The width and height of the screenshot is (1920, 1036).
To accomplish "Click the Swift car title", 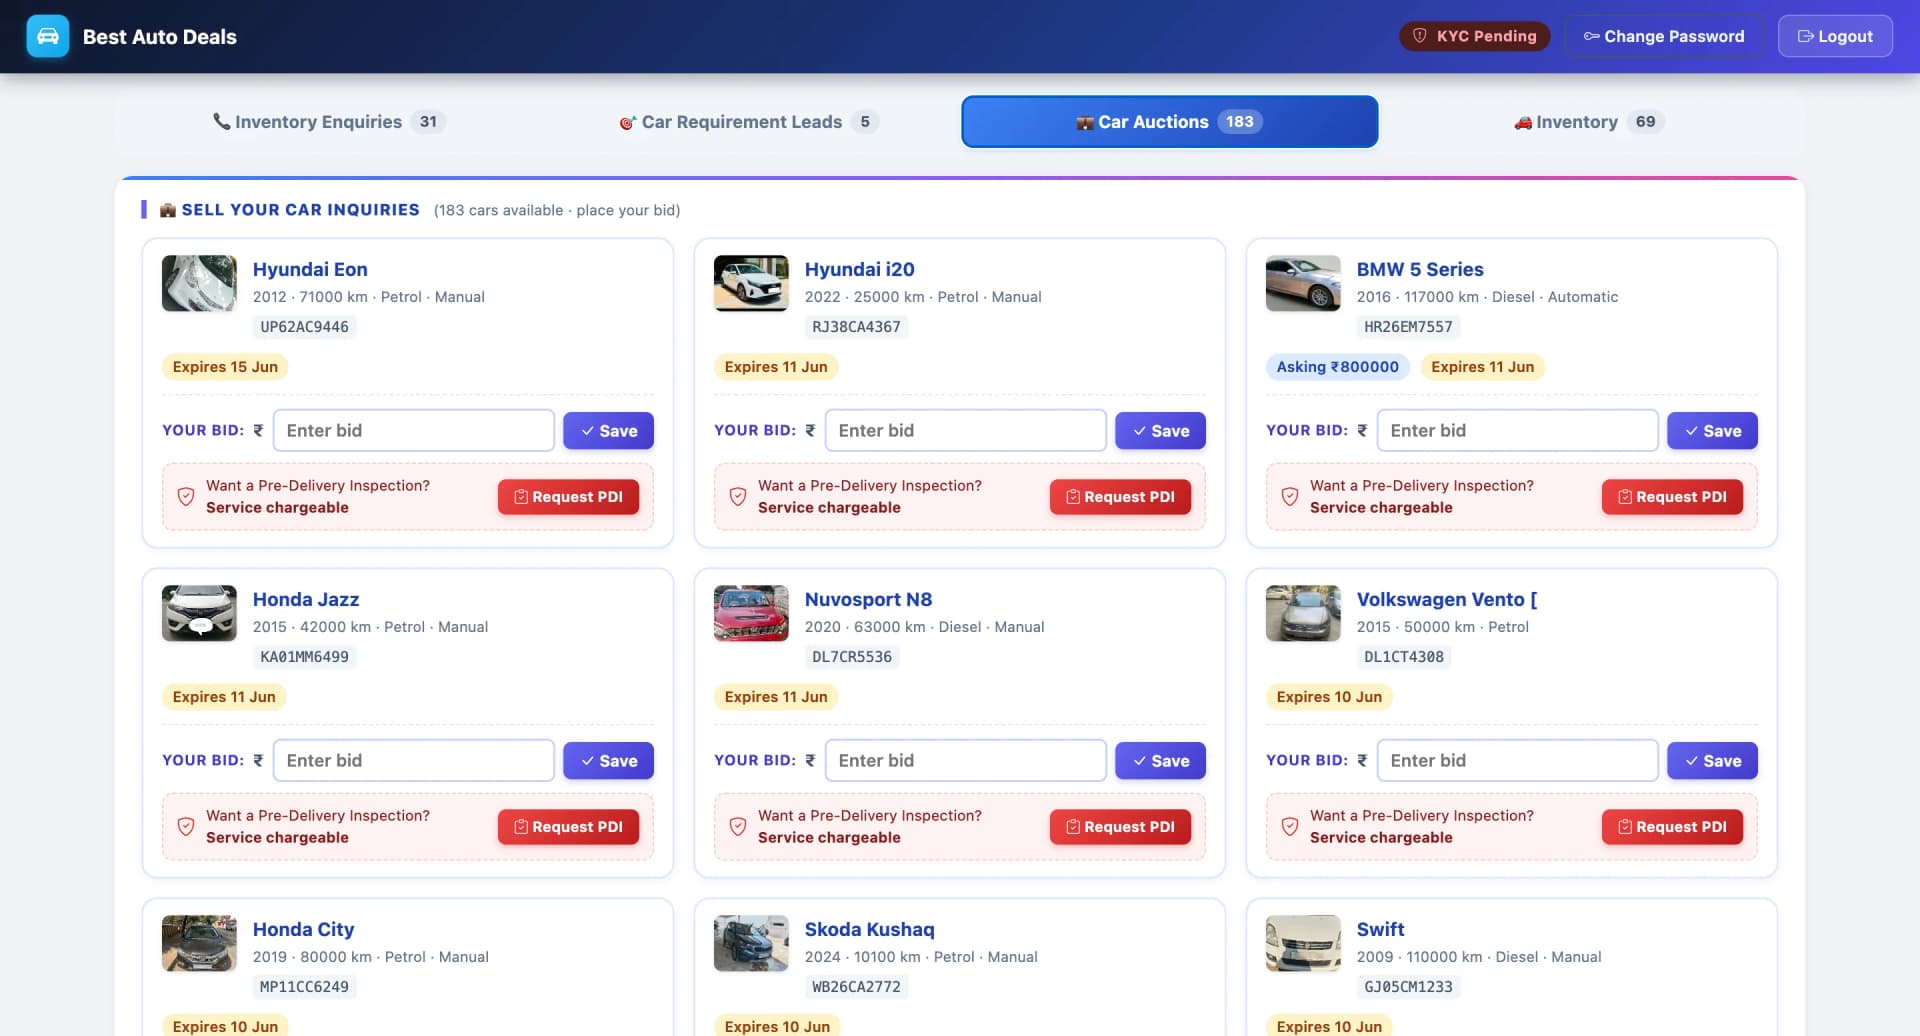I will [x=1380, y=929].
